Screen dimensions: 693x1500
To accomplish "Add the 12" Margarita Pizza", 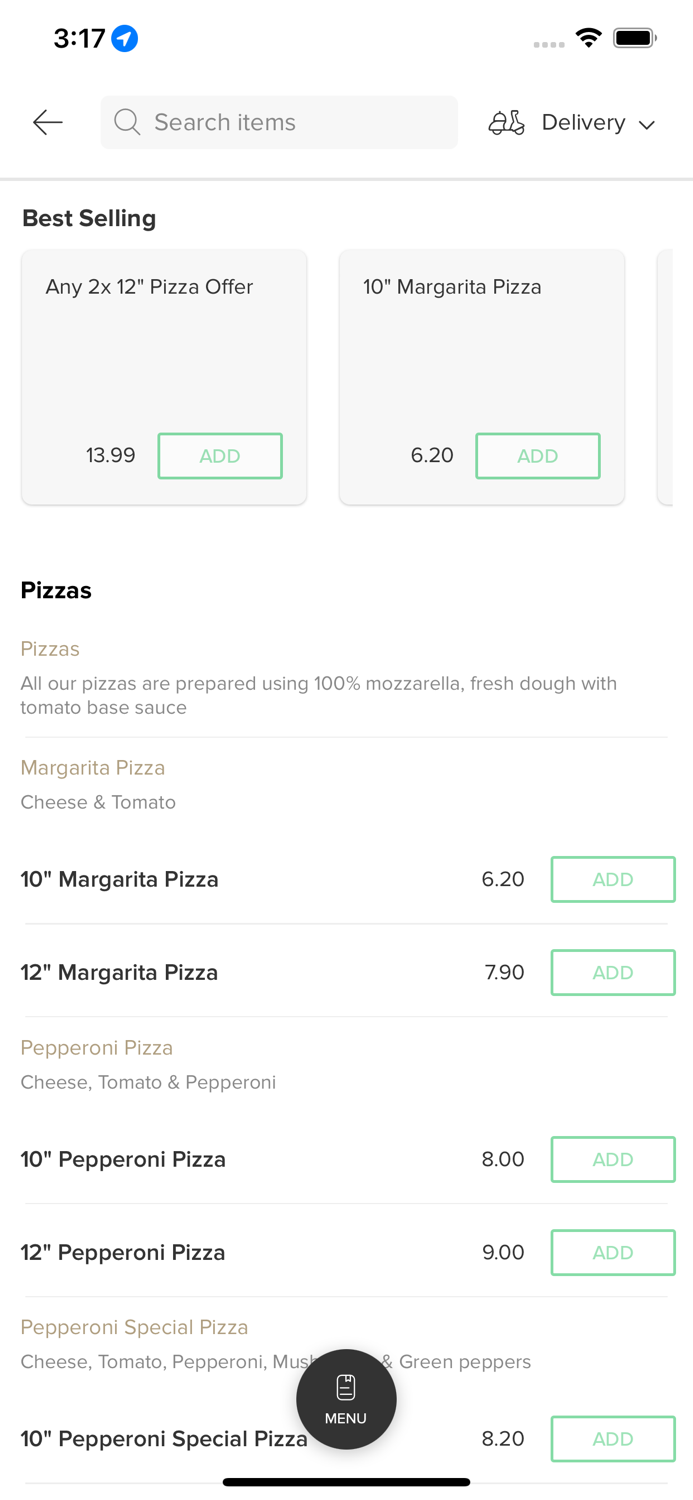I will [x=612, y=972].
